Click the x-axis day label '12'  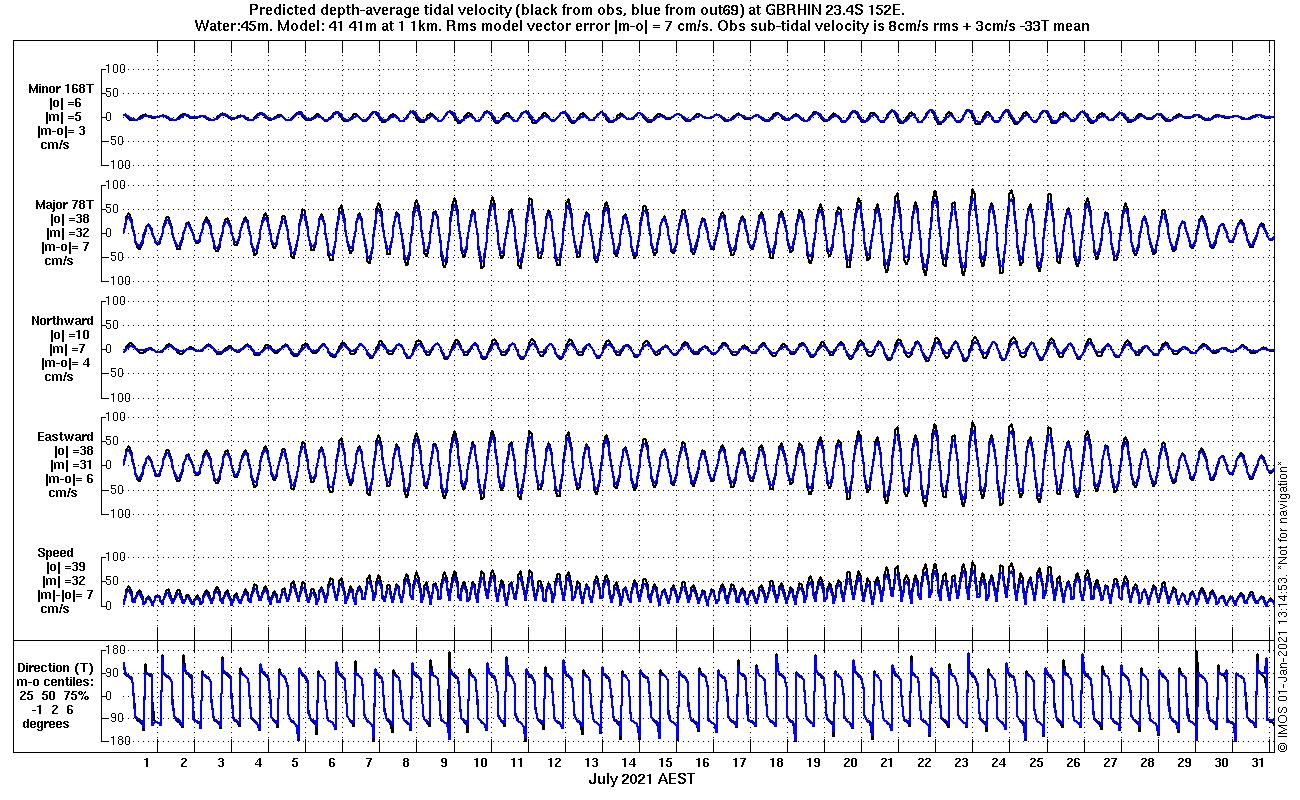[554, 762]
